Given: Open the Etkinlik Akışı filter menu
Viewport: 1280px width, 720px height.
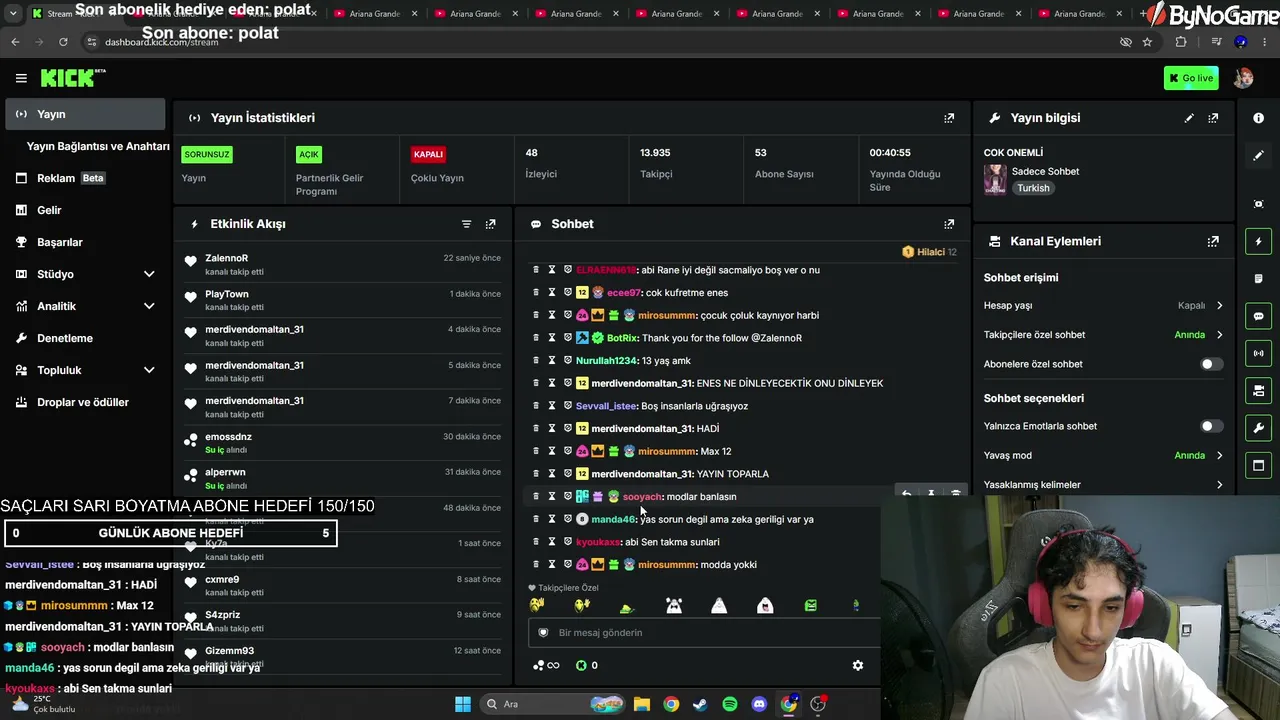Looking at the screenshot, I should click(466, 224).
